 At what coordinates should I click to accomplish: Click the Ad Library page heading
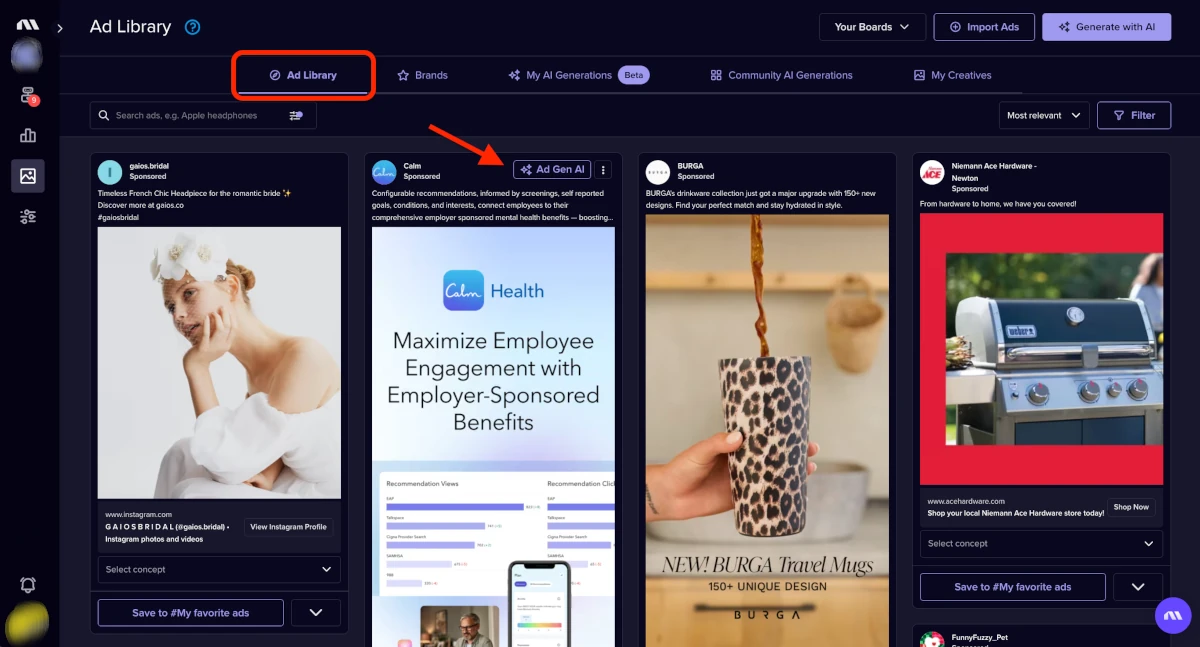130,27
